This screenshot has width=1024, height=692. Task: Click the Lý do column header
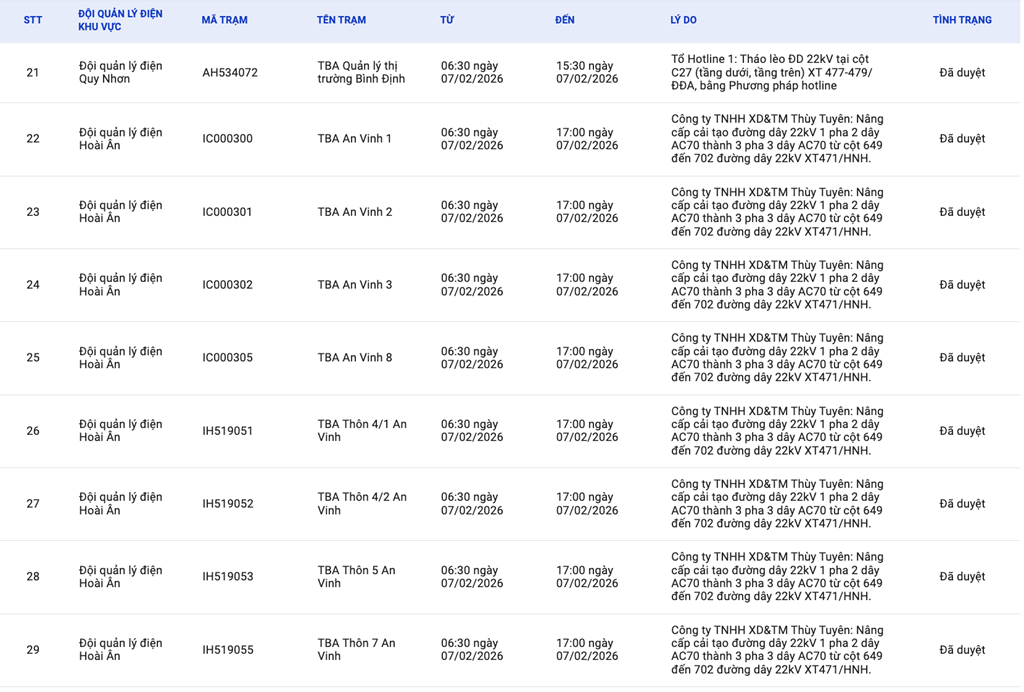(683, 20)
